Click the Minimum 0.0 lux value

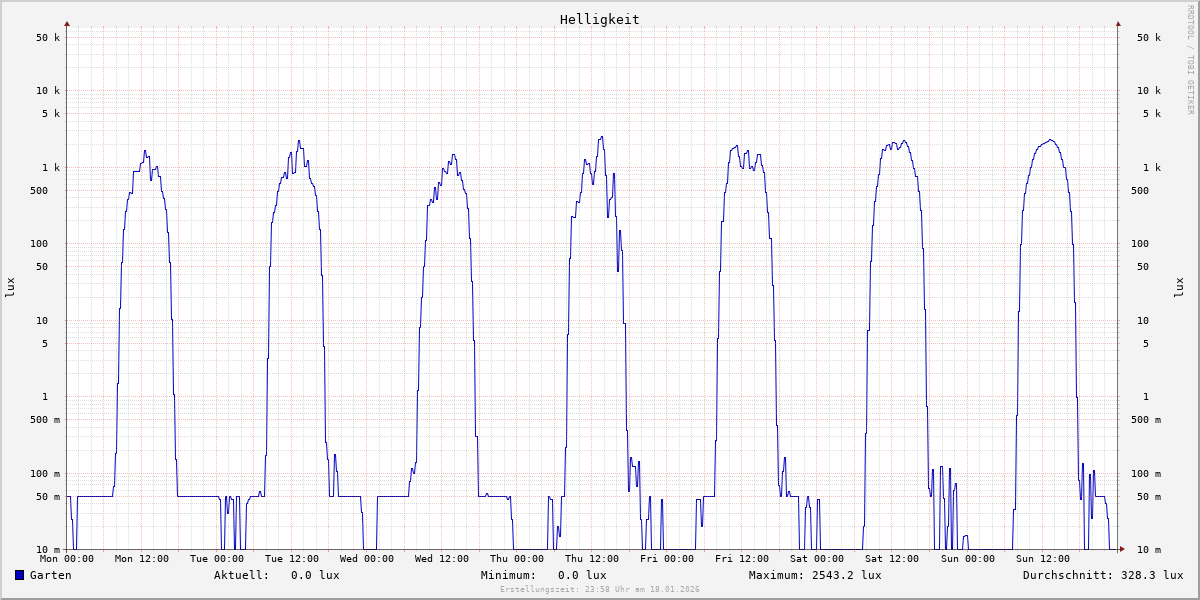tap(582, 575)
